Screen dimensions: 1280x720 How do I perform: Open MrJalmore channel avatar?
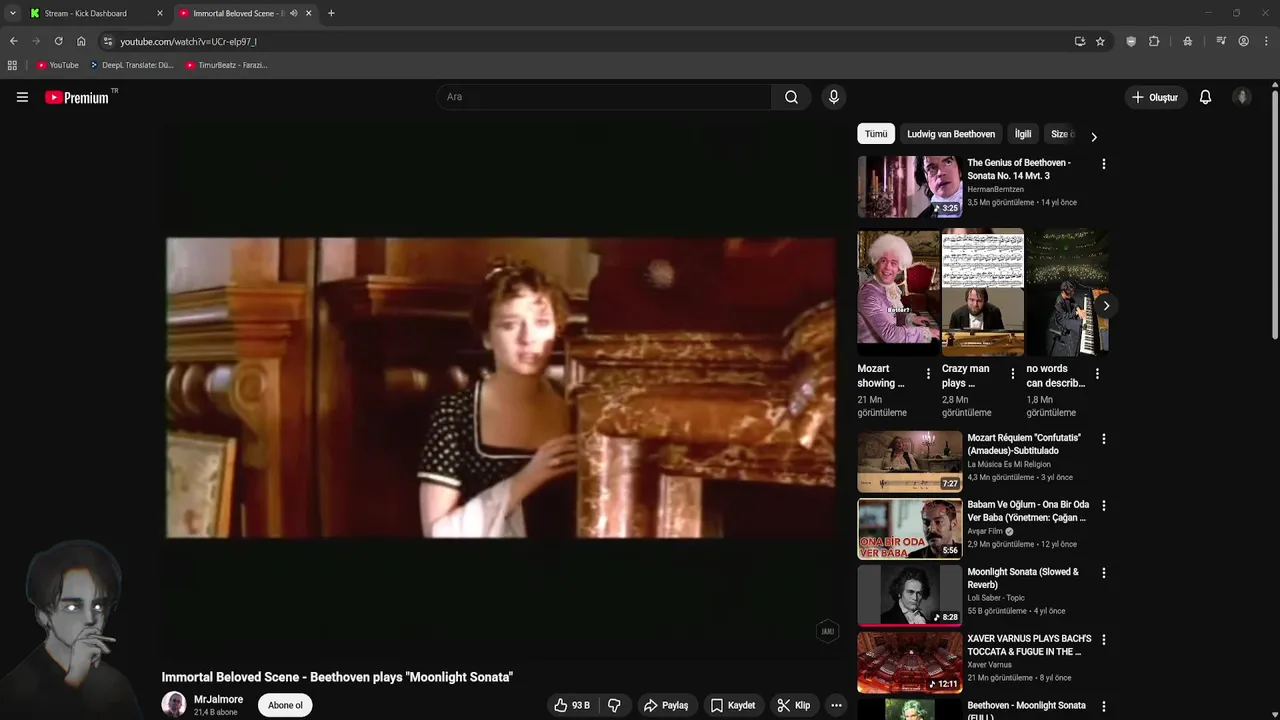174,704
